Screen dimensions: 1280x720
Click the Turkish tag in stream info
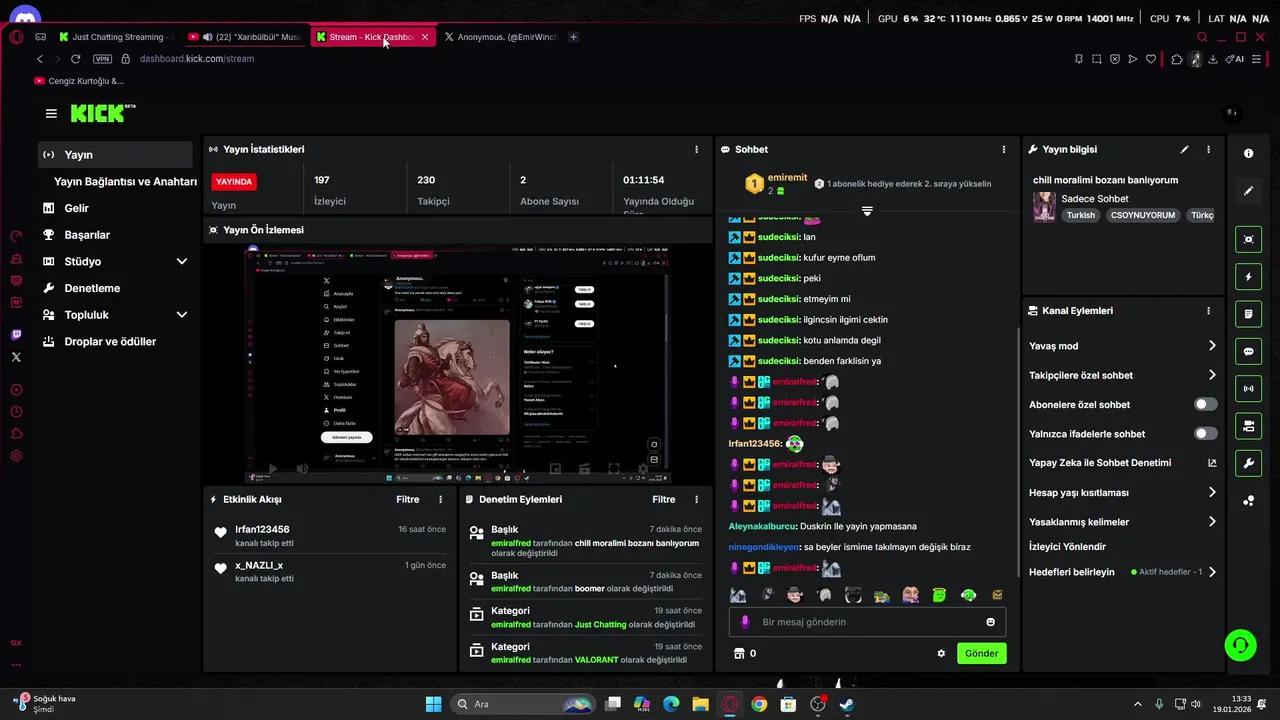coord(1080,215)
